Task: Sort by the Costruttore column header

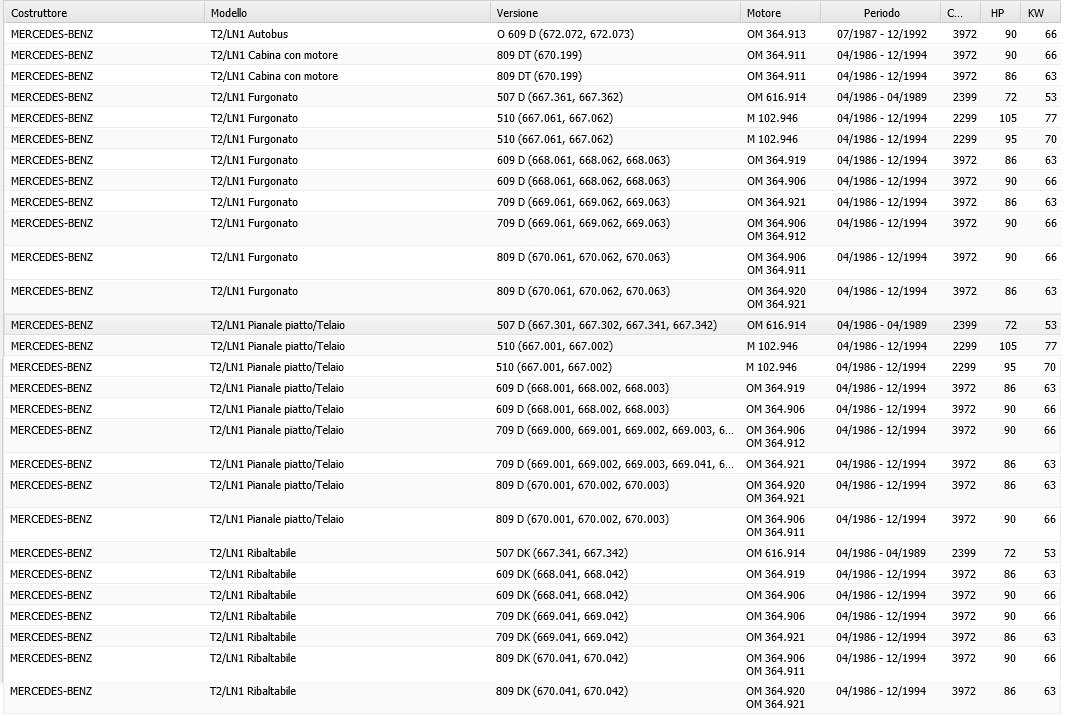Action: [104, 13]
